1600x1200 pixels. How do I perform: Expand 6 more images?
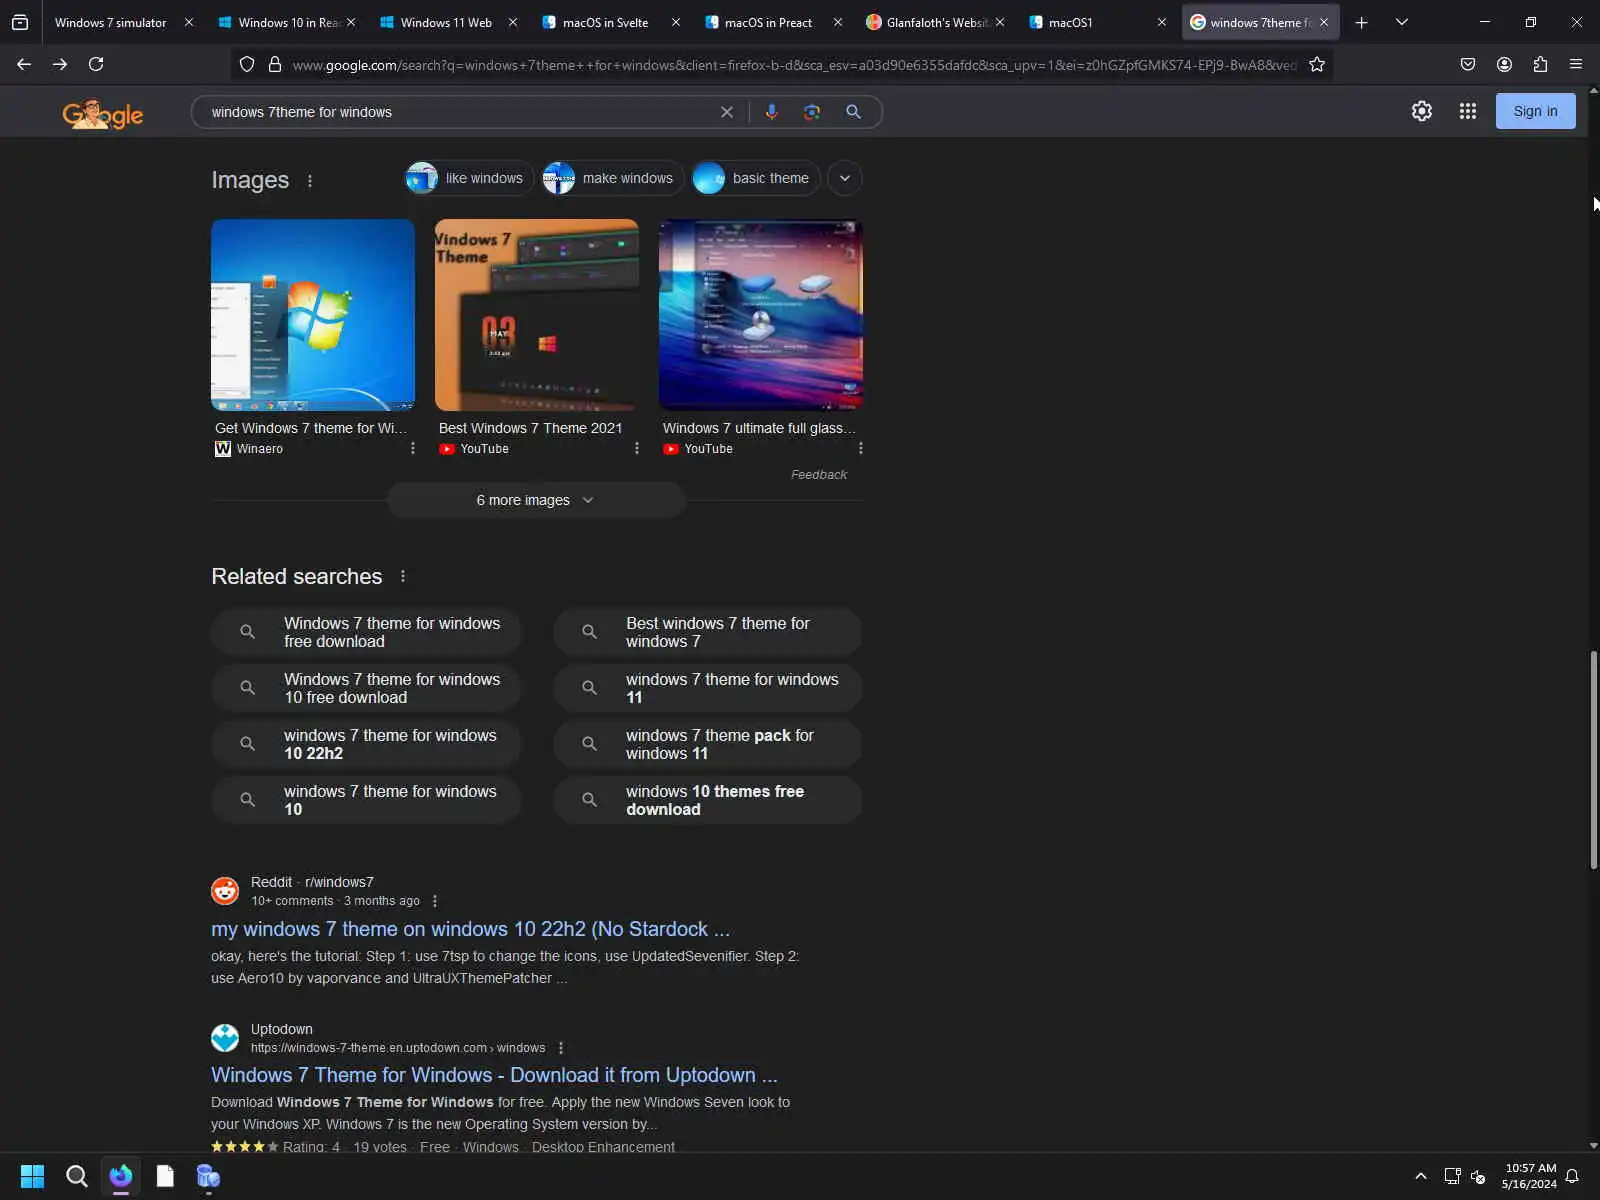tap(536, 500)
